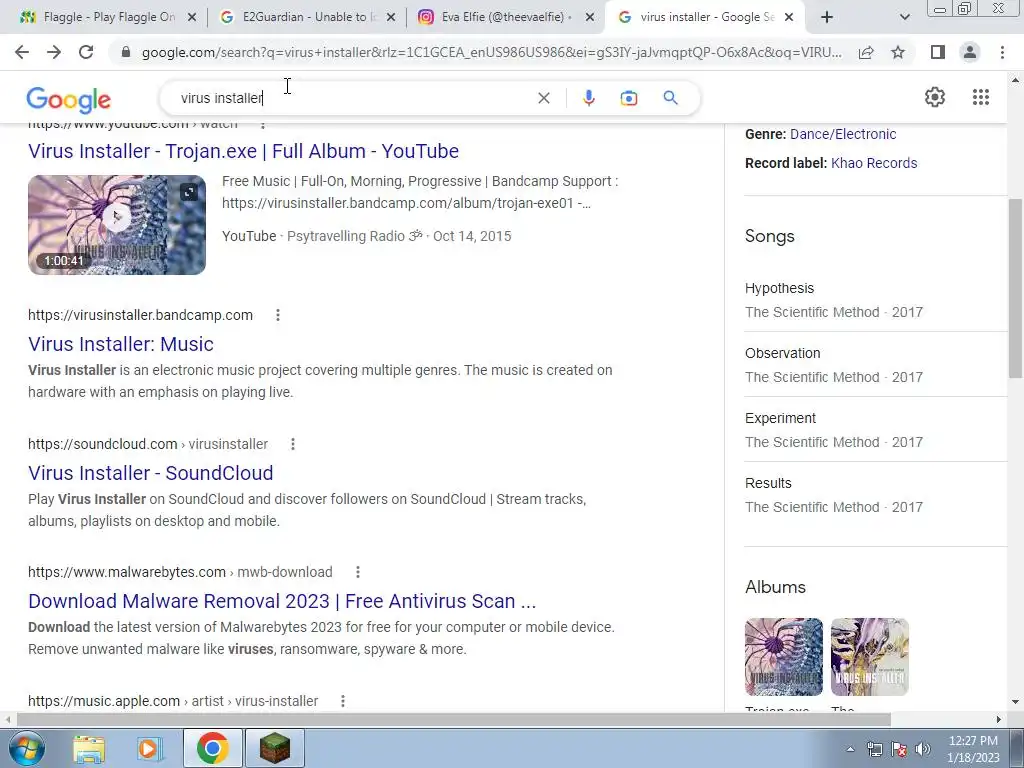Open Google quick settings gear
The width and height of the screenshot is (1024, 768).
point(935,97)
